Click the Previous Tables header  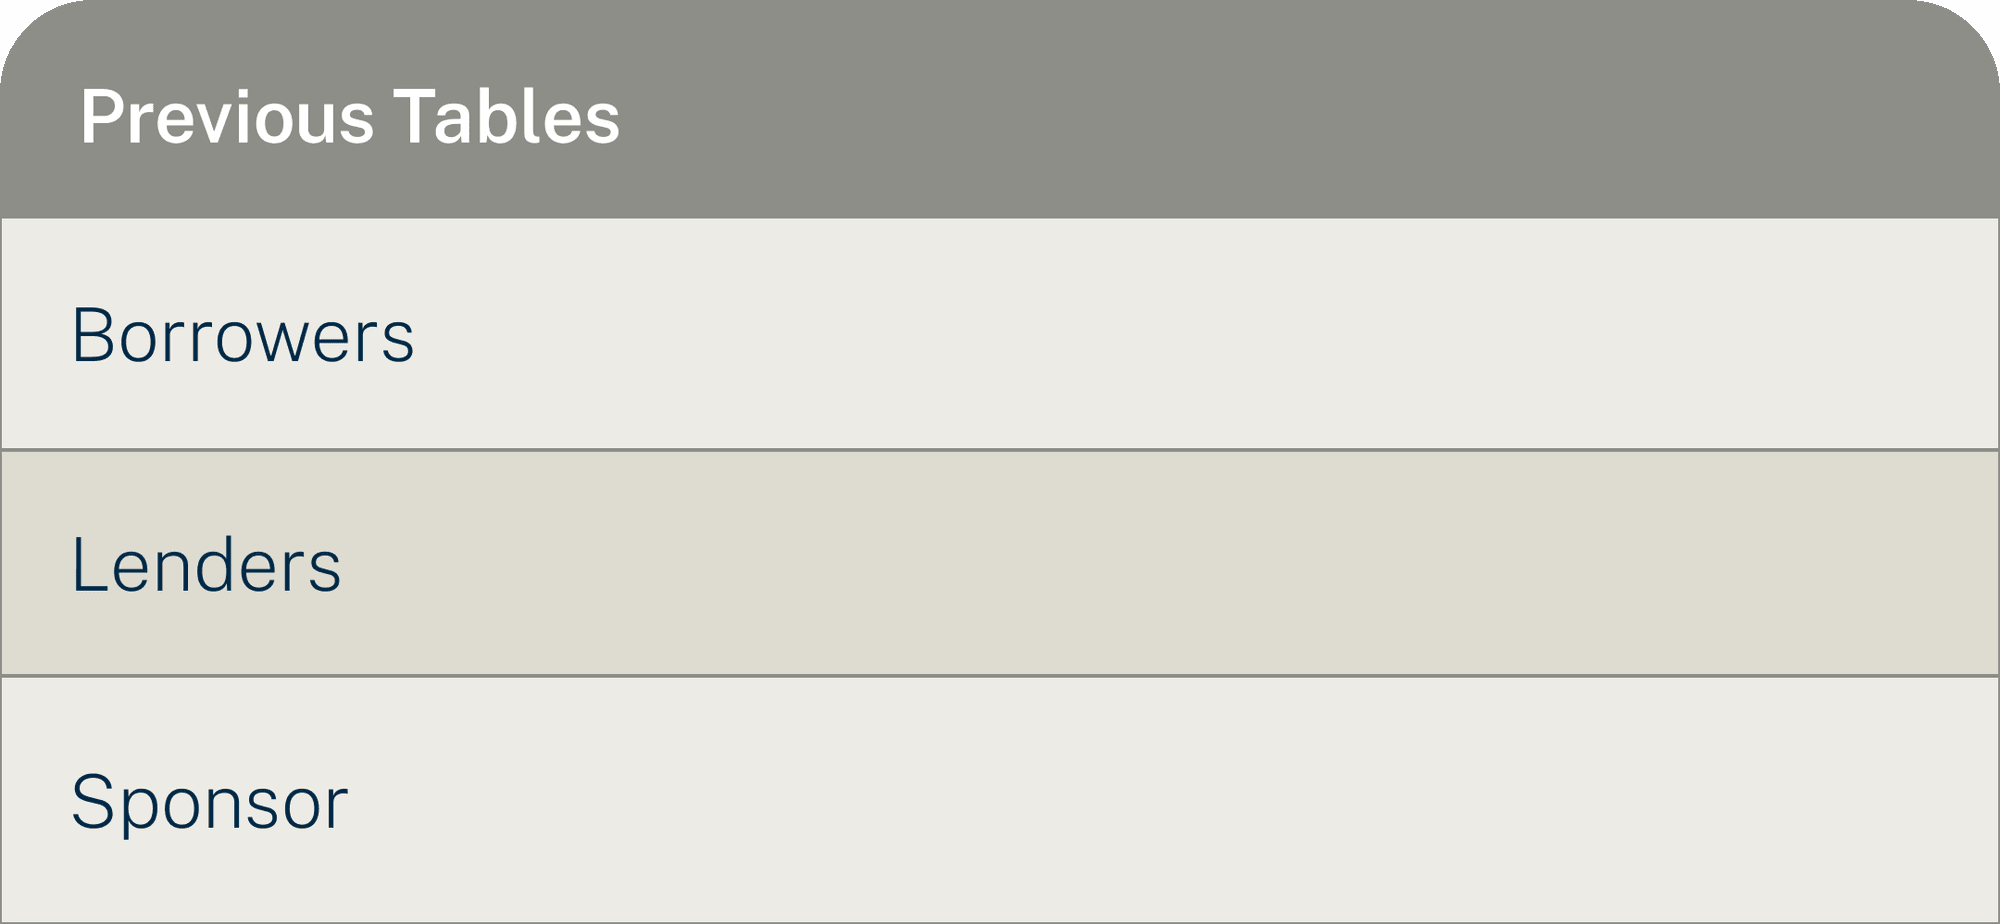pyautogui.click(x=350, y=117)
